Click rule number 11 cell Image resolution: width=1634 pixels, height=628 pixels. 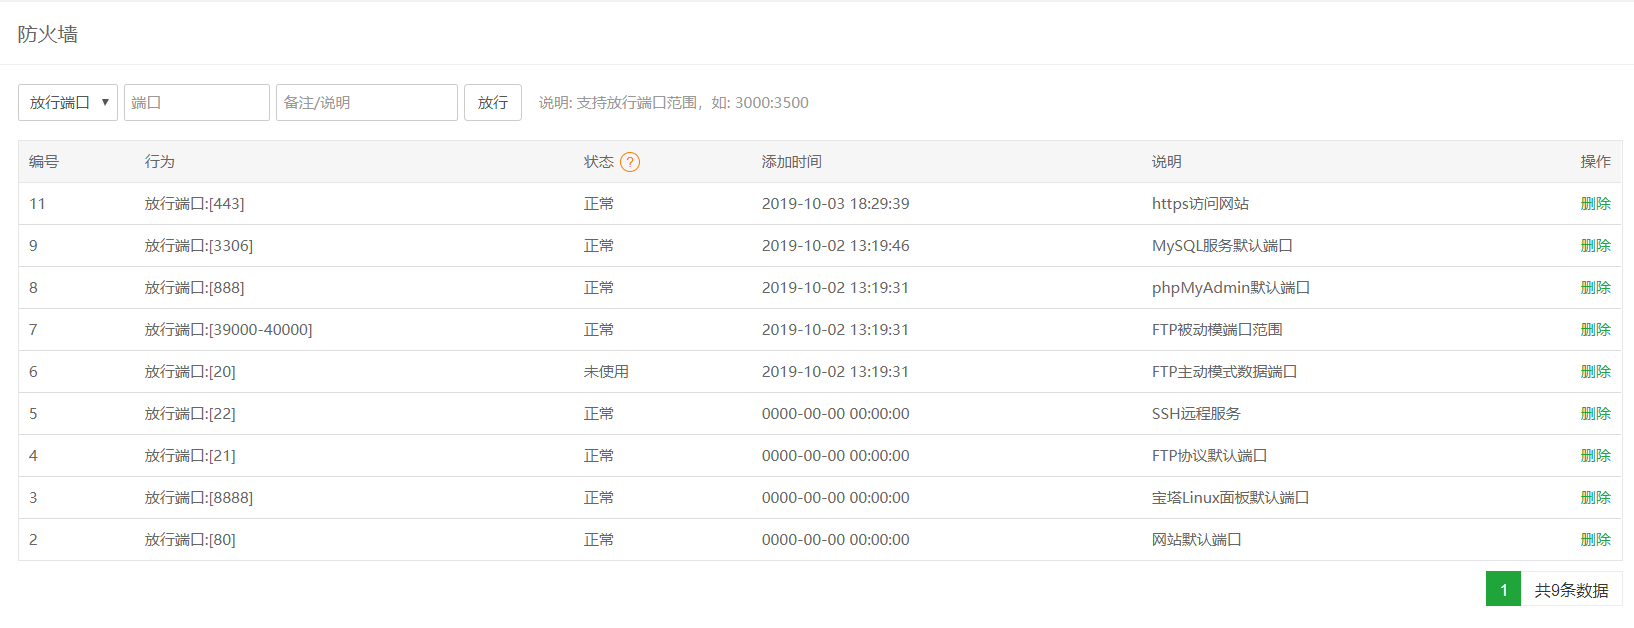point(37,204)
